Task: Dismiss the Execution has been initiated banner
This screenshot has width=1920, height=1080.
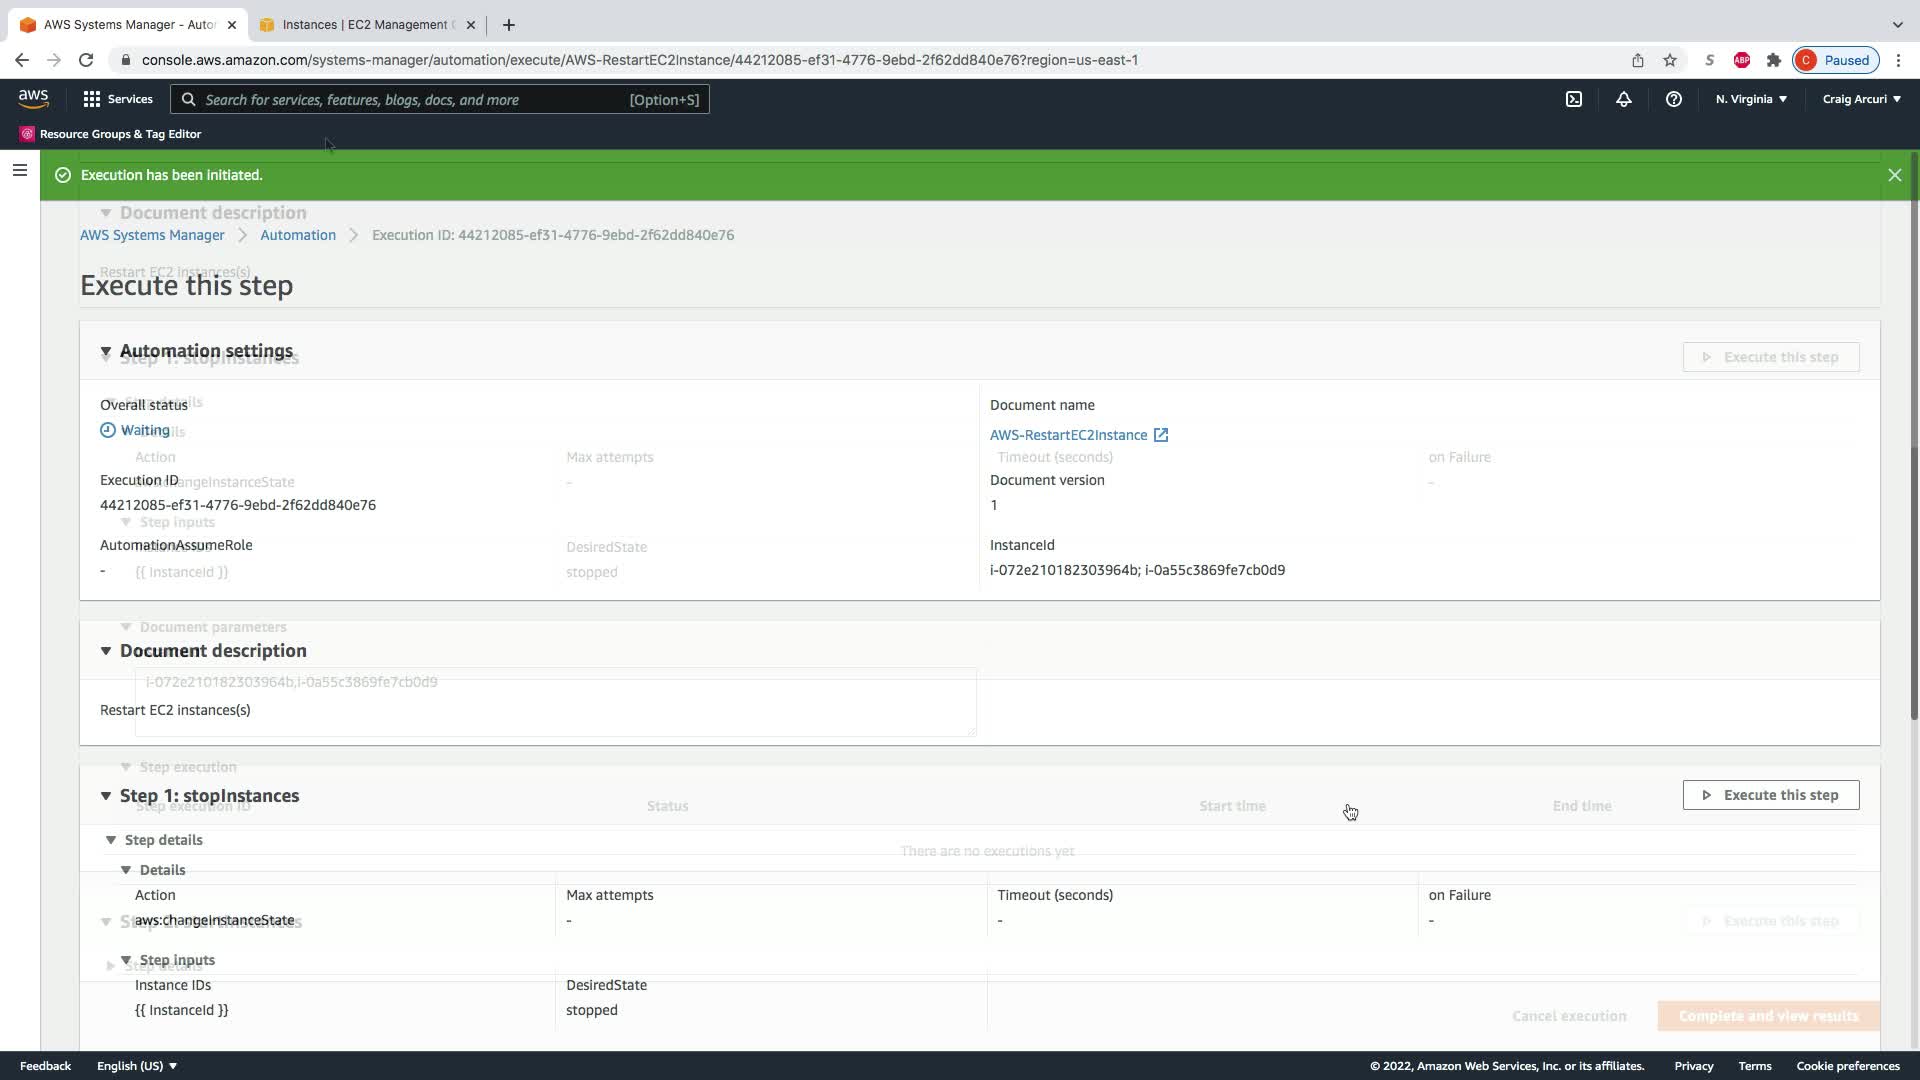Action: 1894,175
